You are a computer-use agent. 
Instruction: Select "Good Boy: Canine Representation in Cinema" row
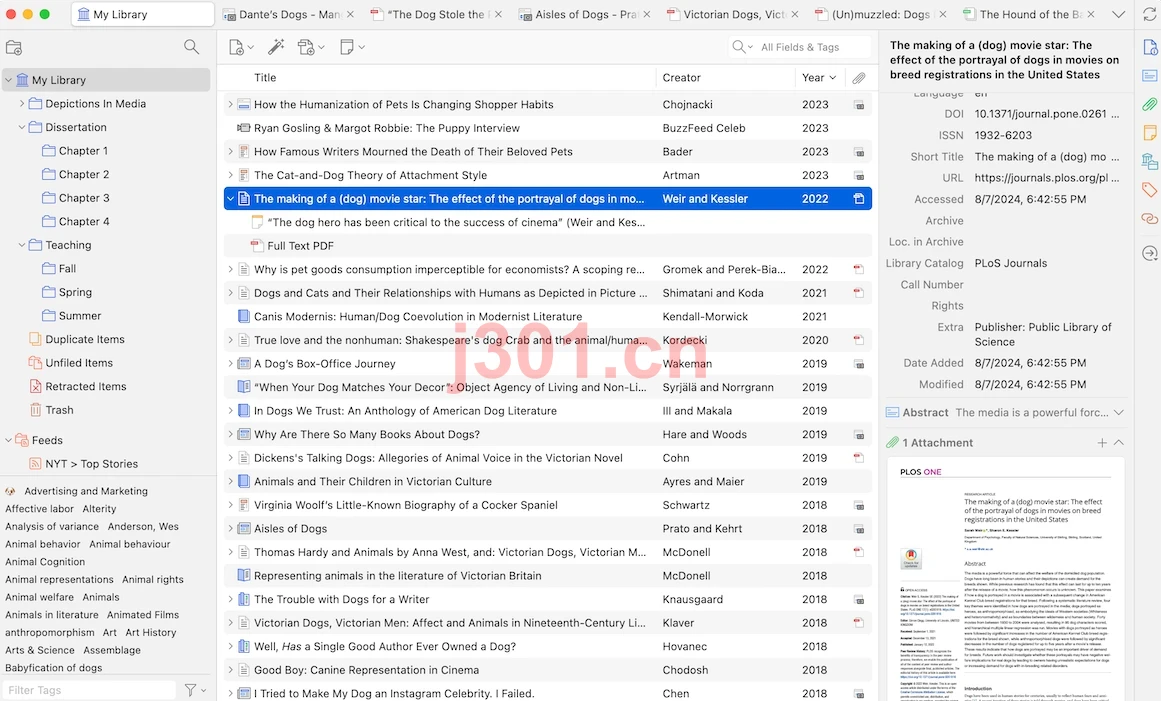point(548,670)
